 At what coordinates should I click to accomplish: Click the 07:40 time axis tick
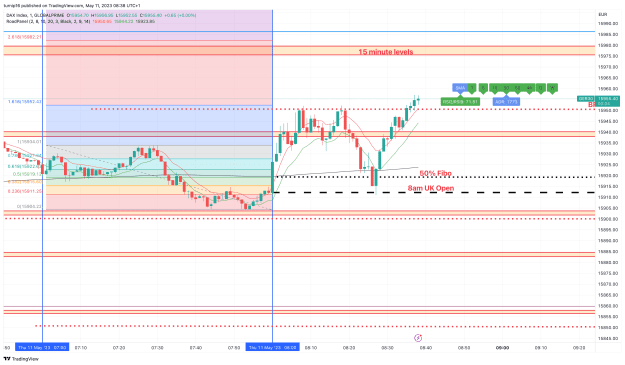coord(196,348)
